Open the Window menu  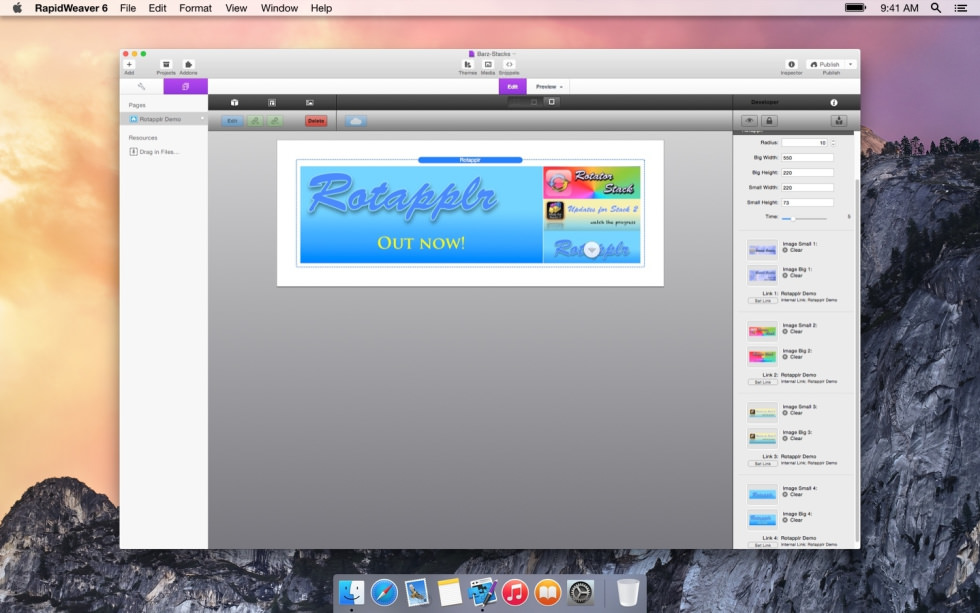pos(279,8)
